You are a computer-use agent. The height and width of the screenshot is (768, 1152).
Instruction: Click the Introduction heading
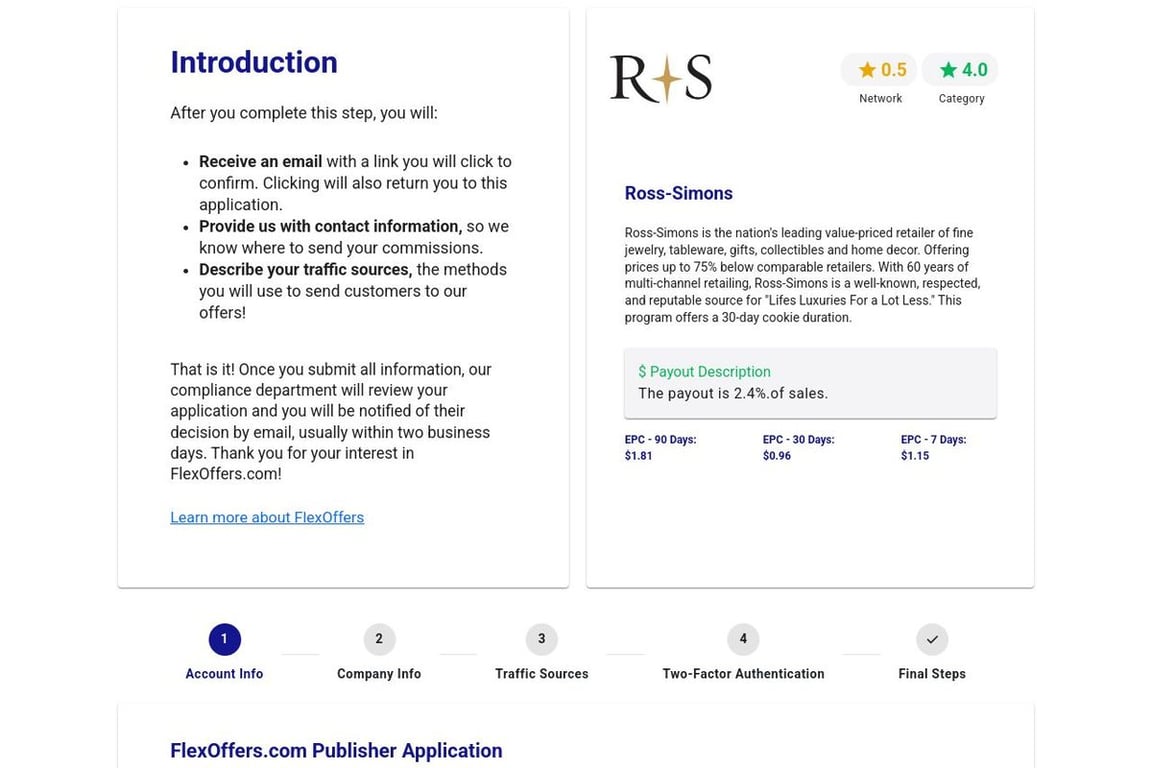[x=254, y=62]
